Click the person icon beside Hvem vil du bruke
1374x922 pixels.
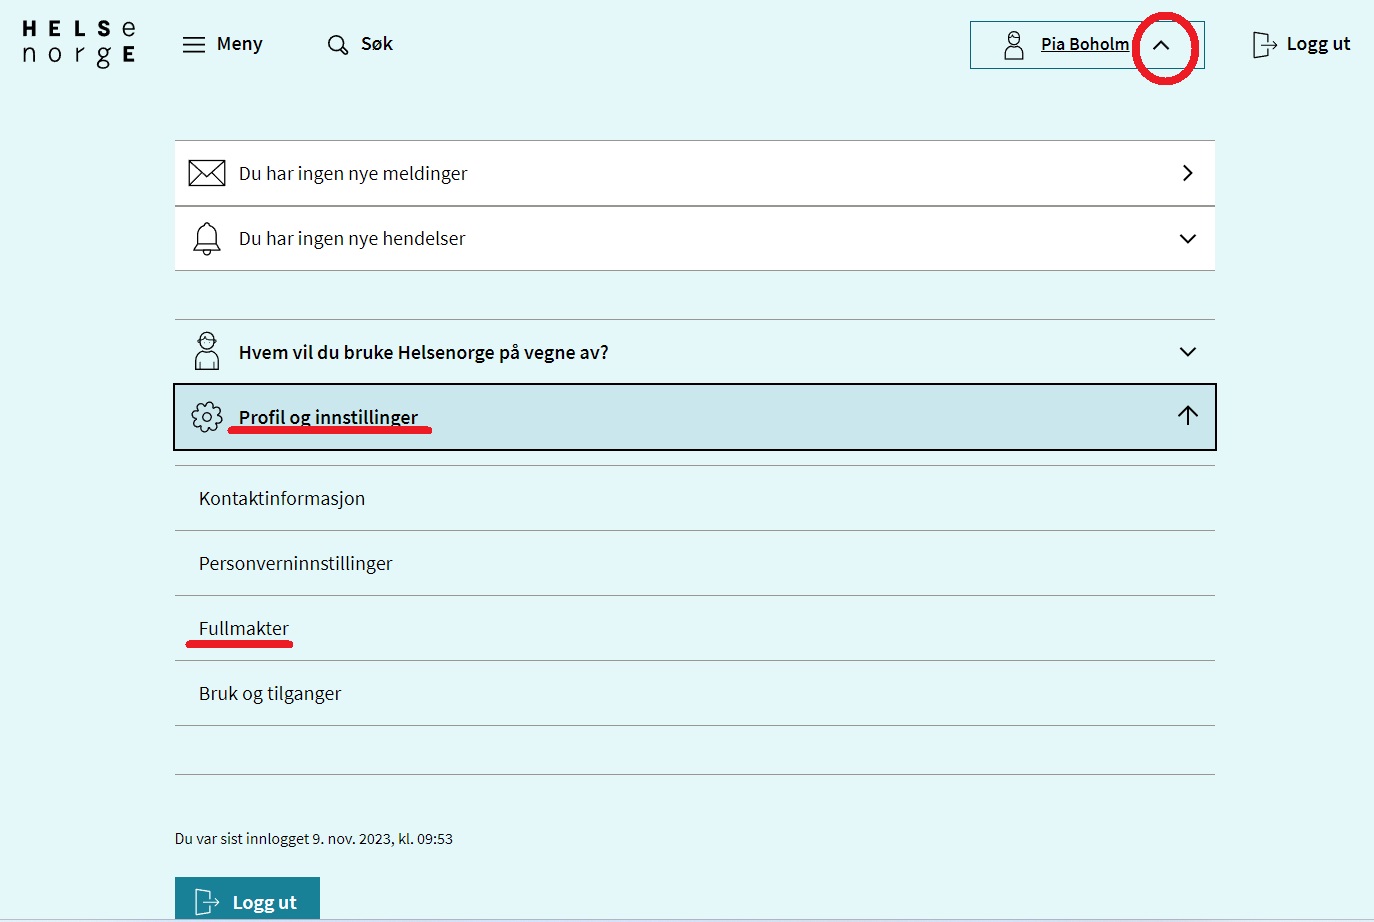207,352
